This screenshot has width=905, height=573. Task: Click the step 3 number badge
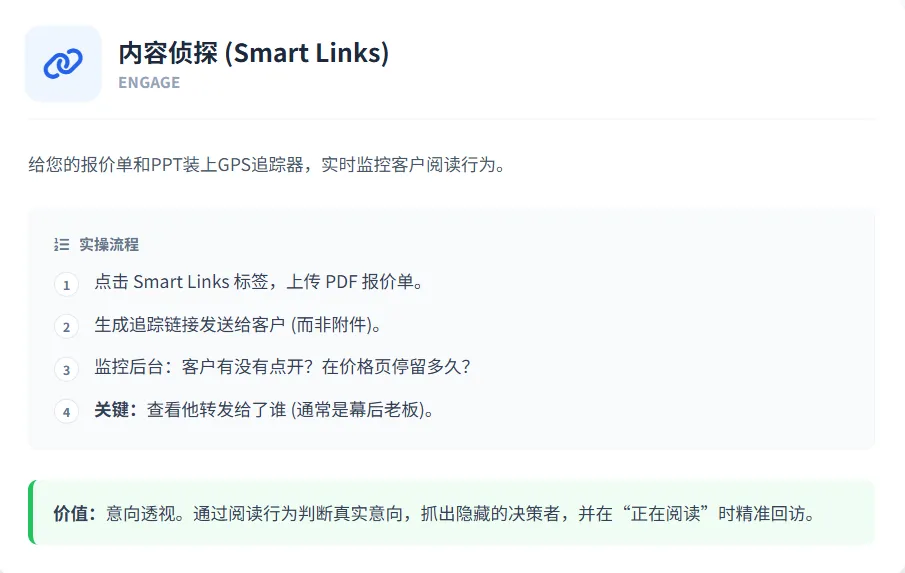(66, 370)
